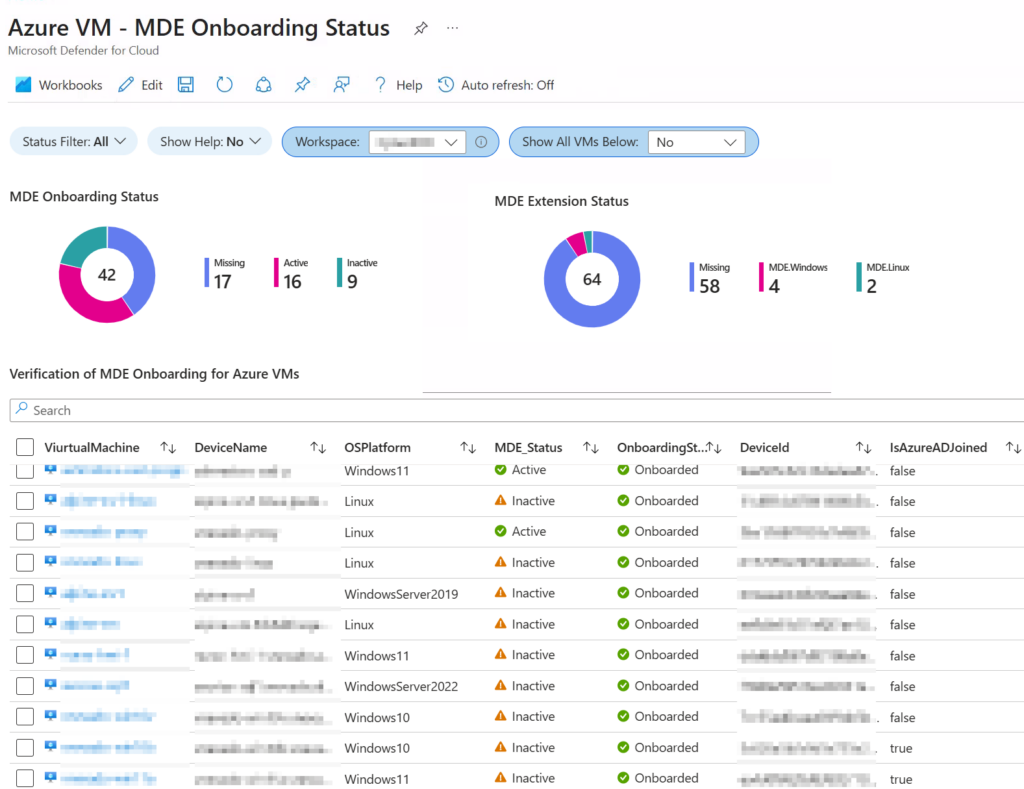Click the feedback person icon in toolbar

pyautogui.click(x=342, y=85)
